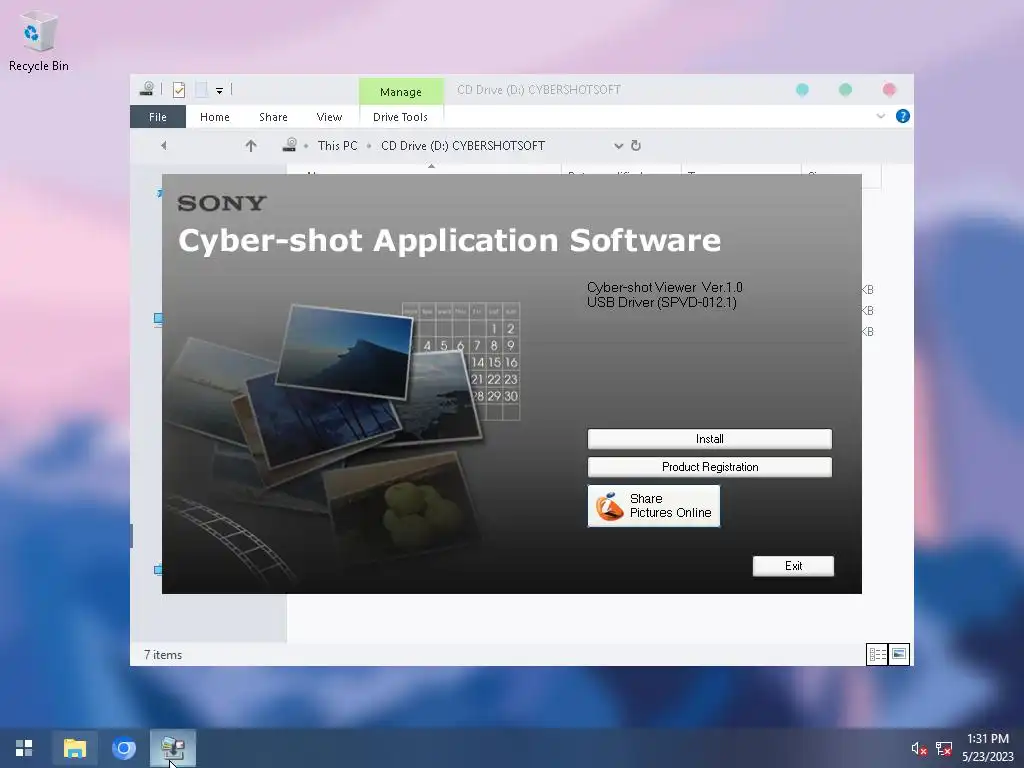Screen dimensions: 1024x768
Task: Open File Explorer from the taskbar
Action: tap(74, 748)
